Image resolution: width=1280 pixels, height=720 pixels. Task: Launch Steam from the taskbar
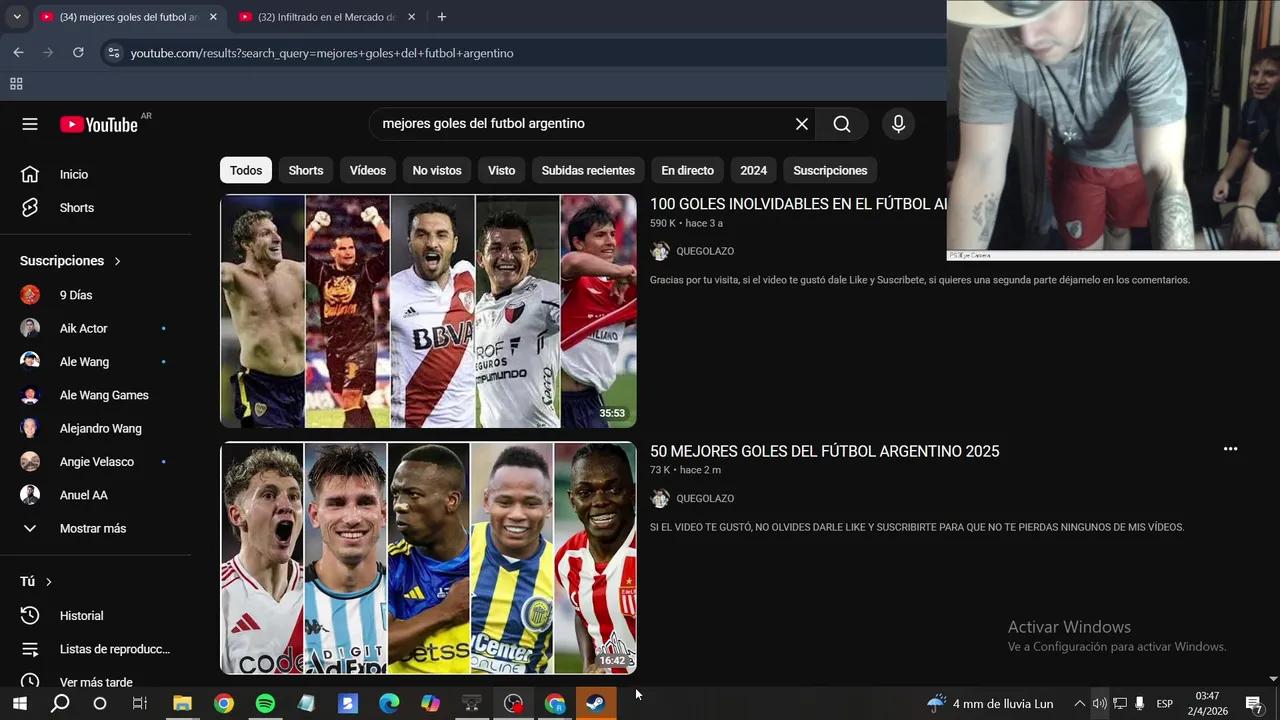pyautogui.click(x=595, y=704)
